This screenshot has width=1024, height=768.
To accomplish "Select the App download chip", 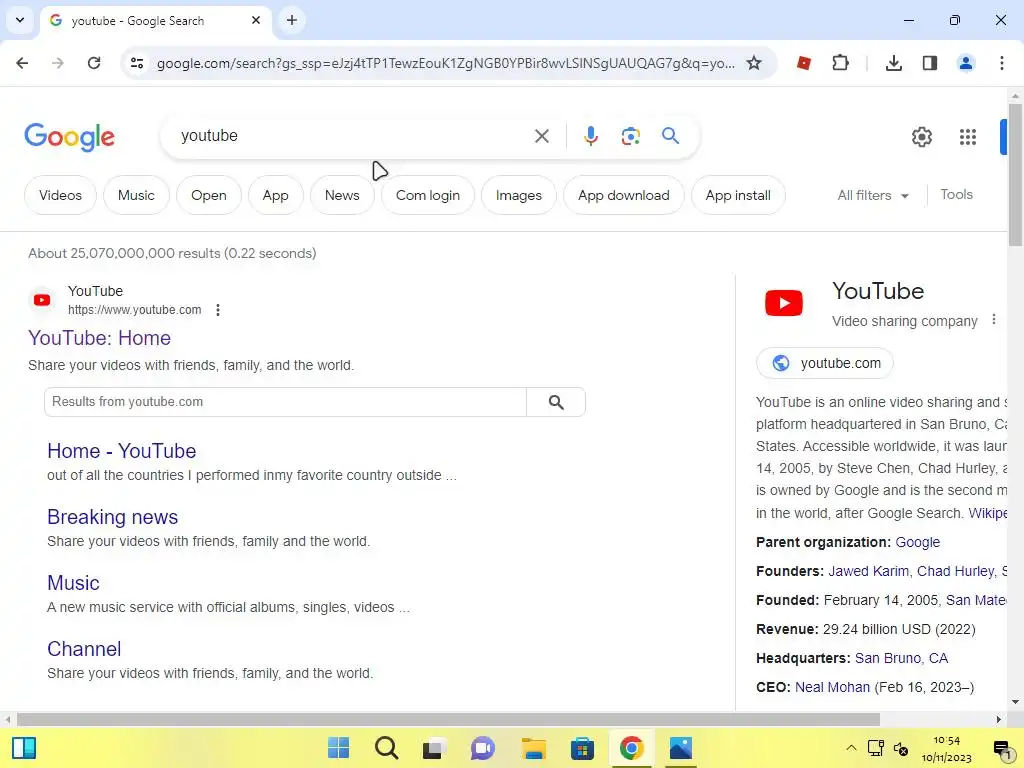I will pyautogui.click(x=624, y=195).
